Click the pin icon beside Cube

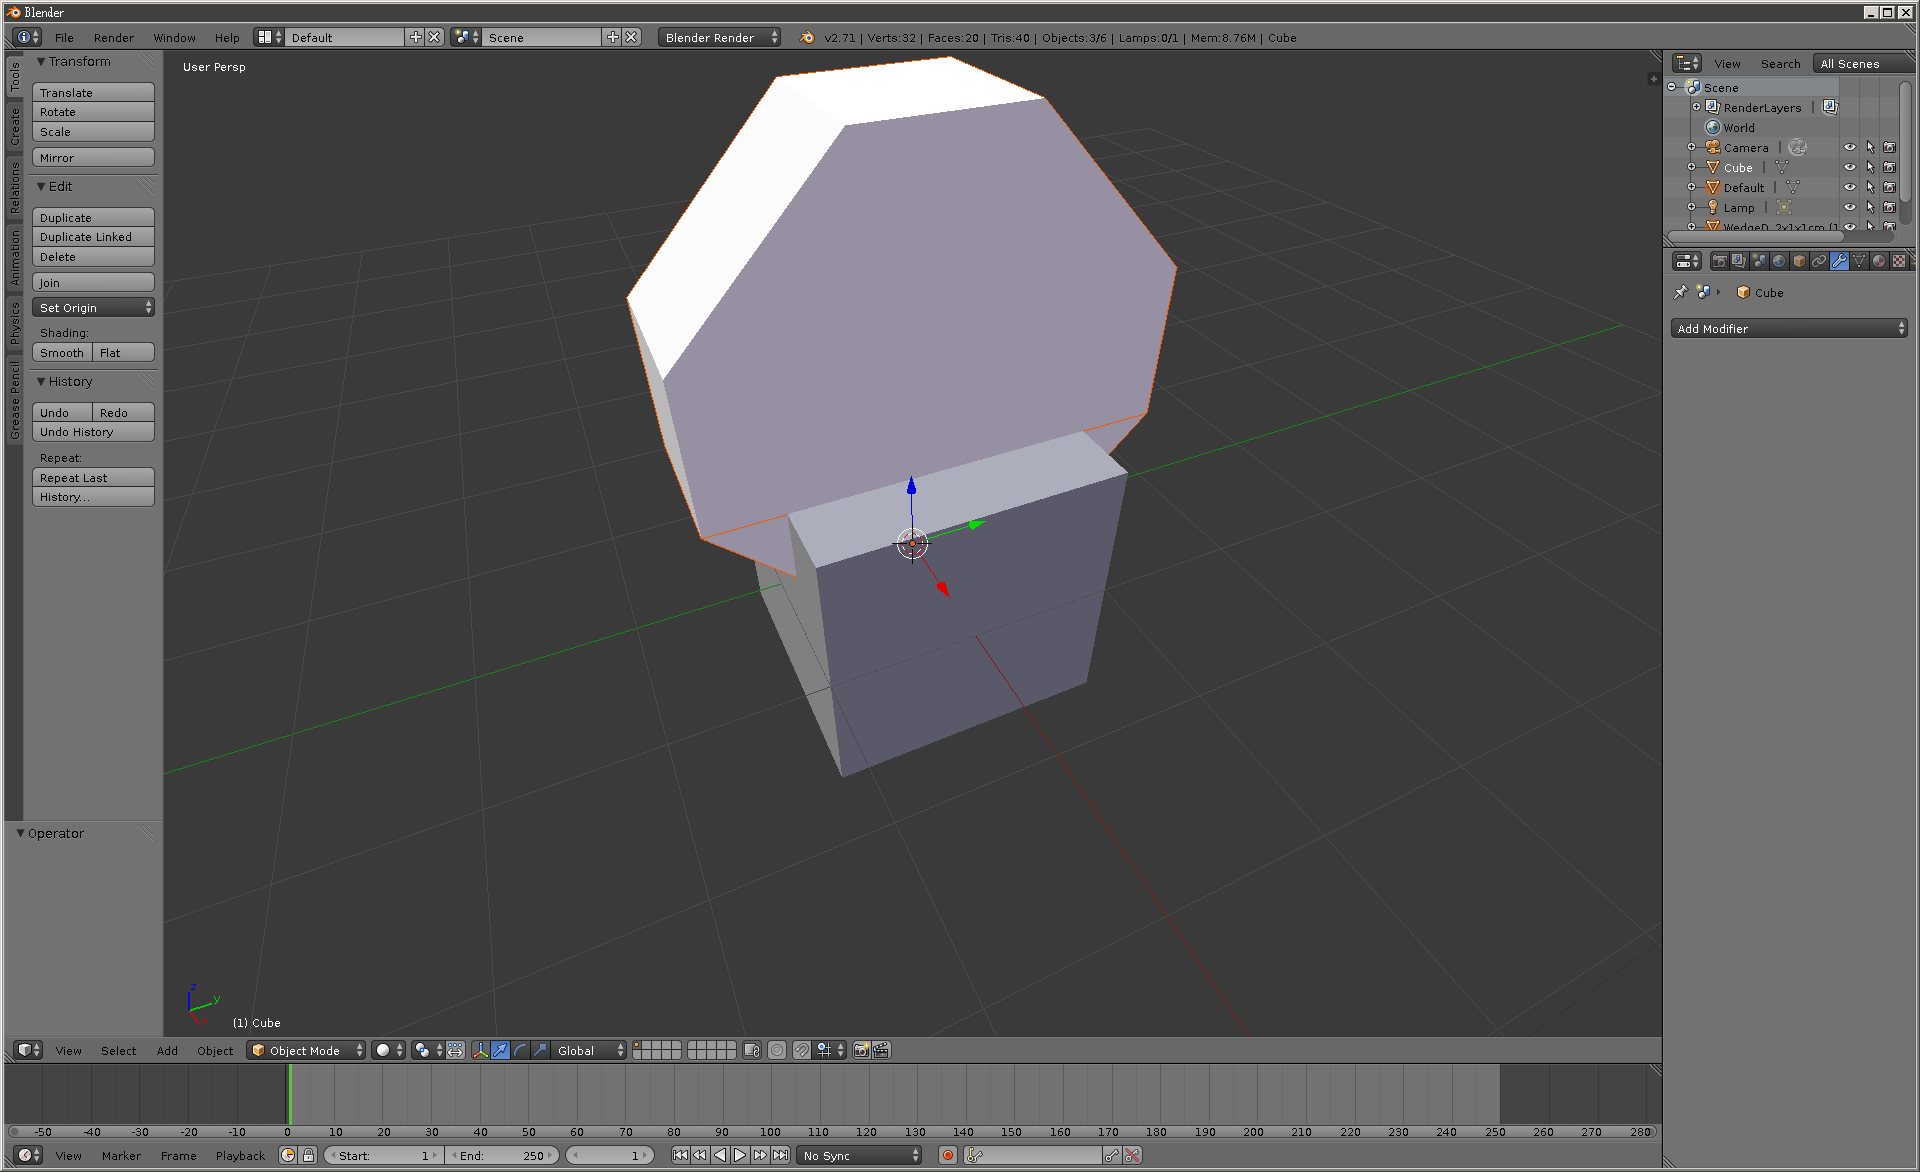[1680, 292]
